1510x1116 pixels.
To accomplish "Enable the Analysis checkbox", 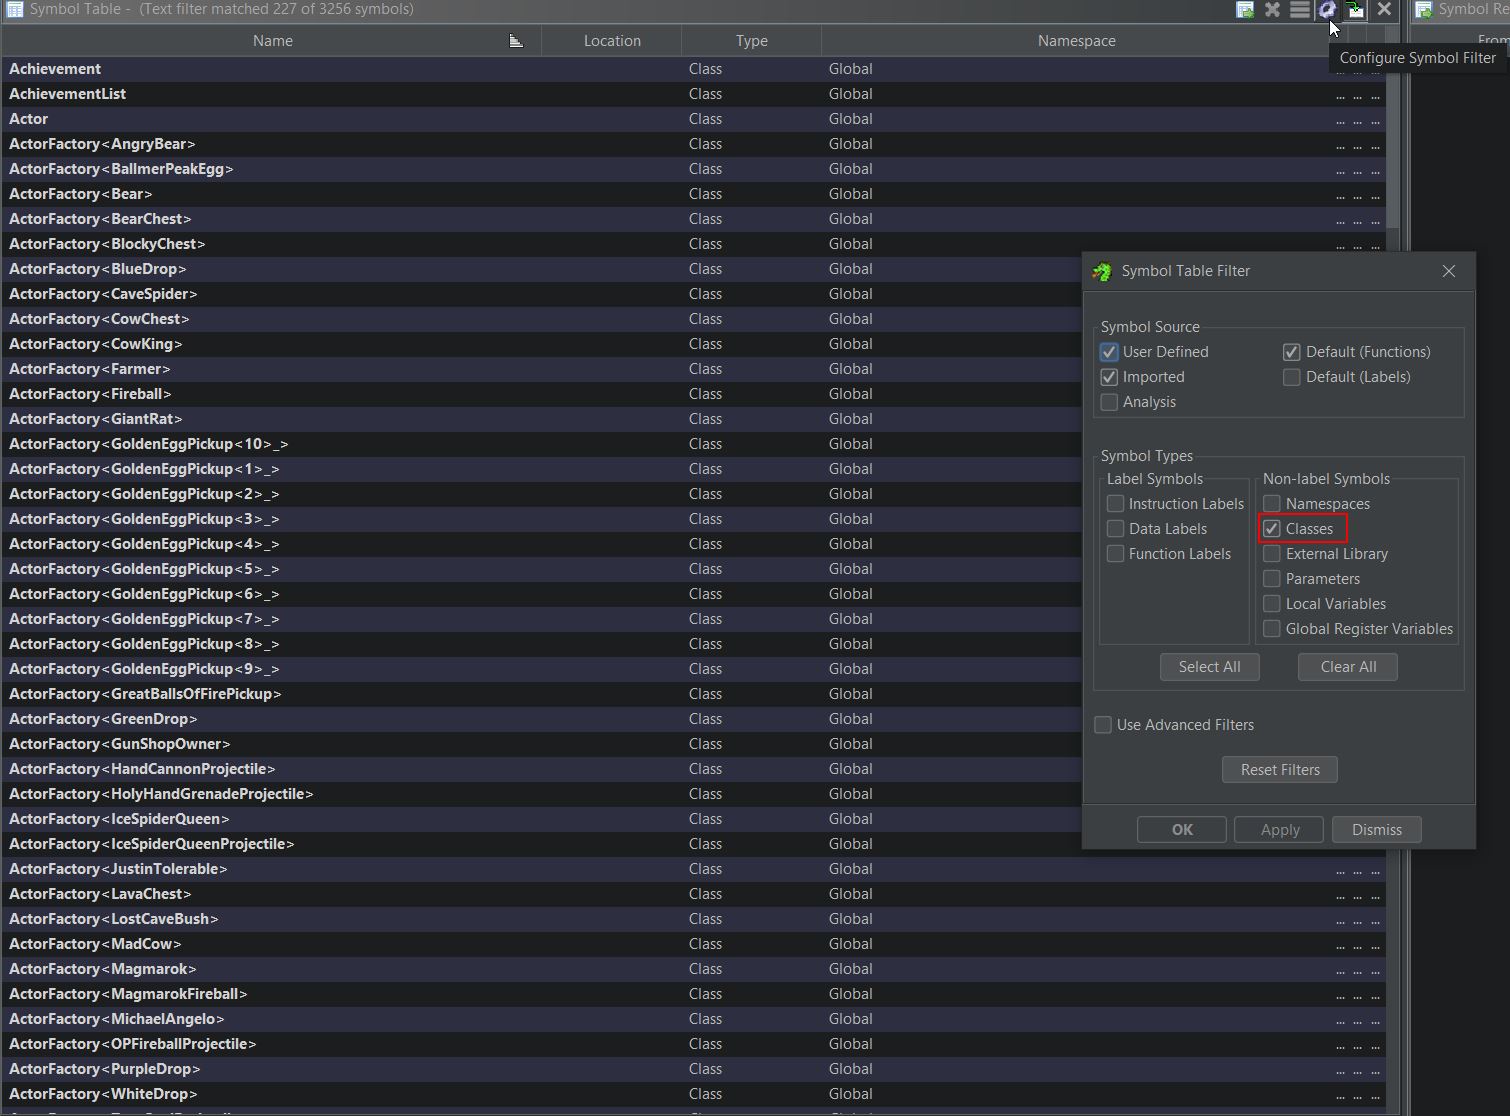I will [1109, 402].
